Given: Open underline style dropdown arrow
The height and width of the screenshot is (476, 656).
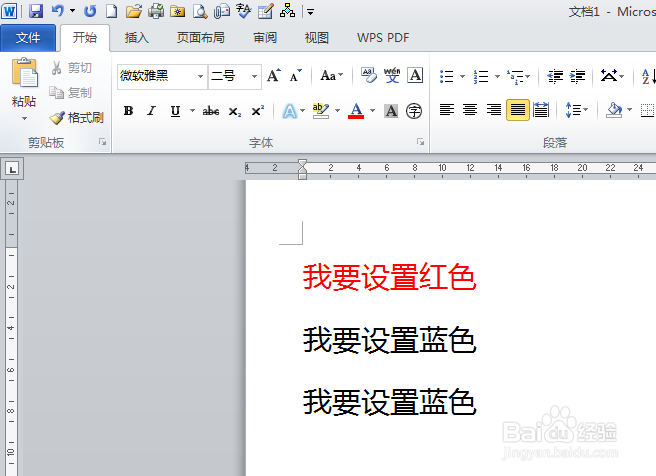Looking at the screenshot, I should 192,111.
